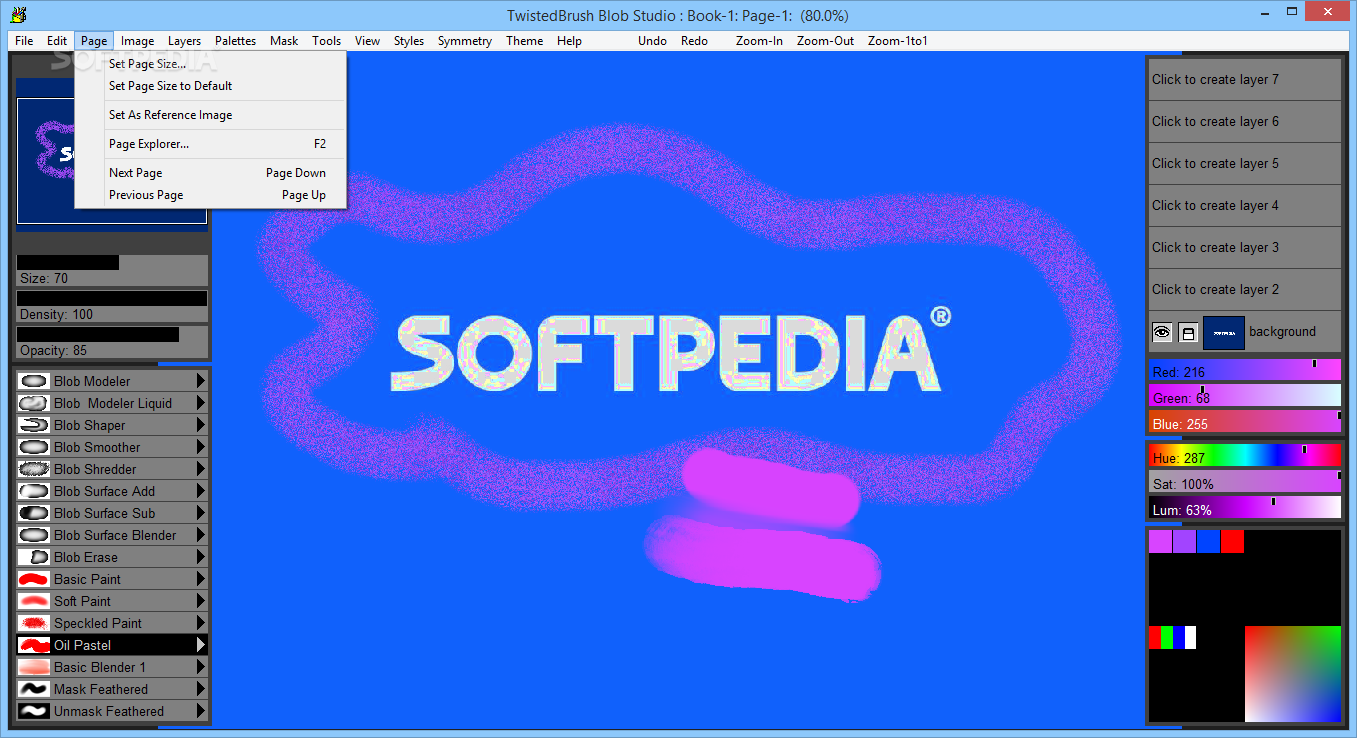1357x738 pixels.
Task: Adjust the Hue slider
Action: tap(1244, 457)
